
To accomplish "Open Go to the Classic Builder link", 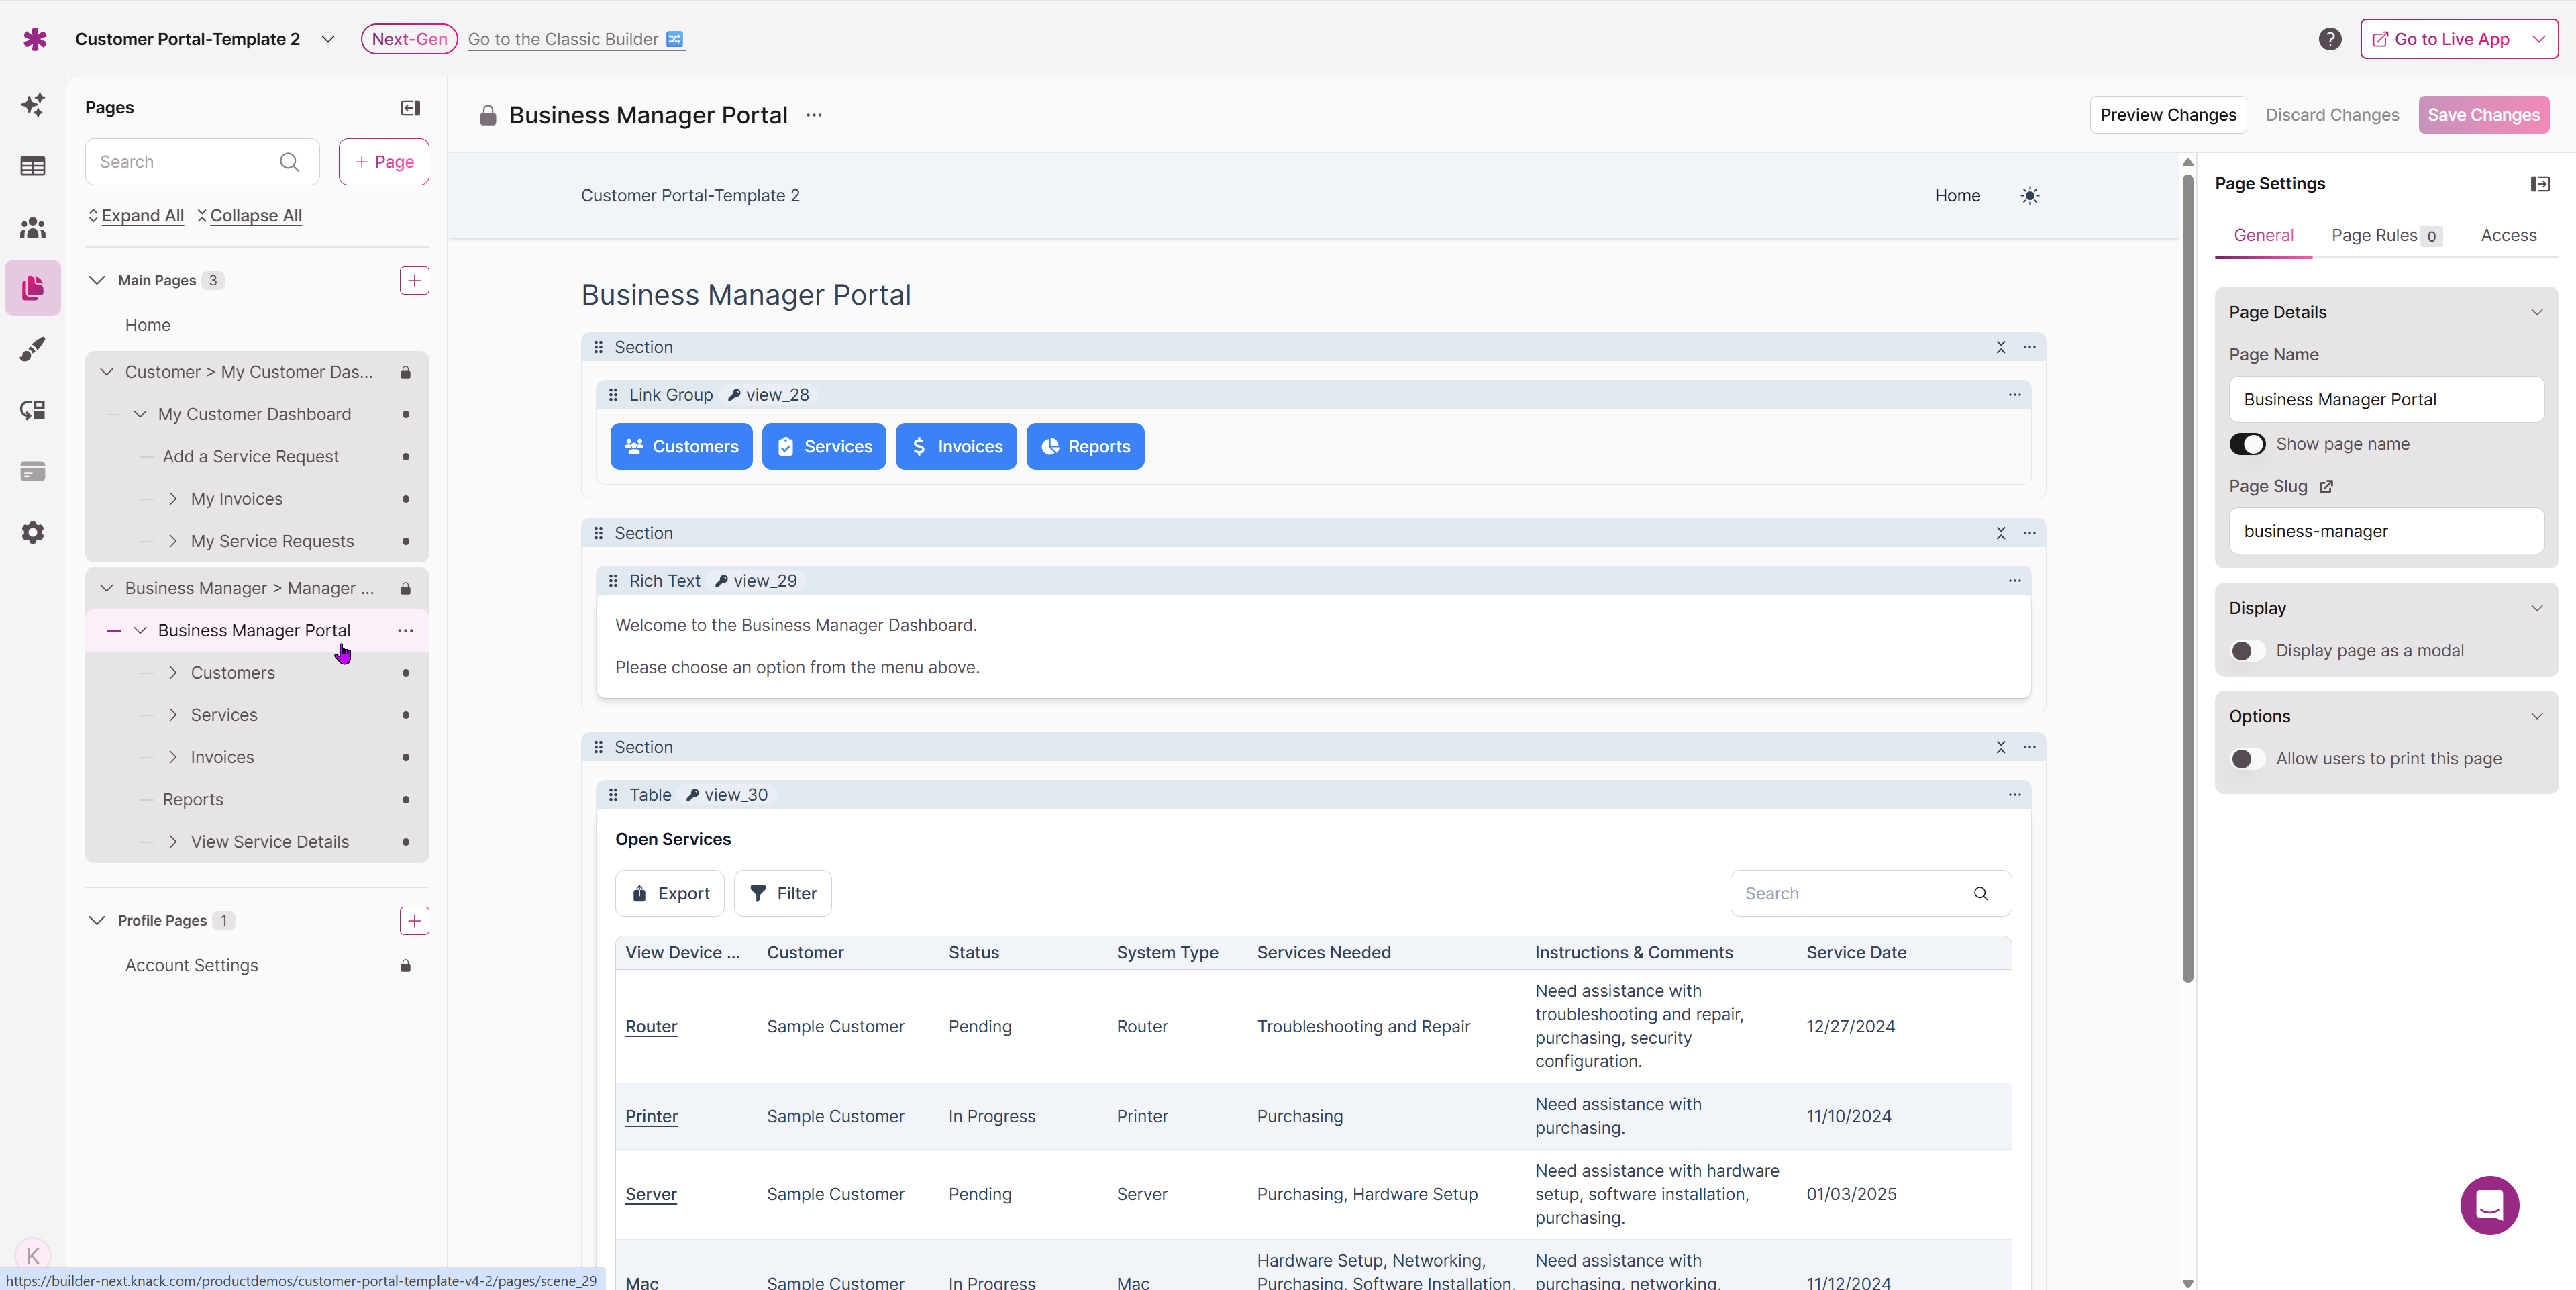I will click(576, 39).
